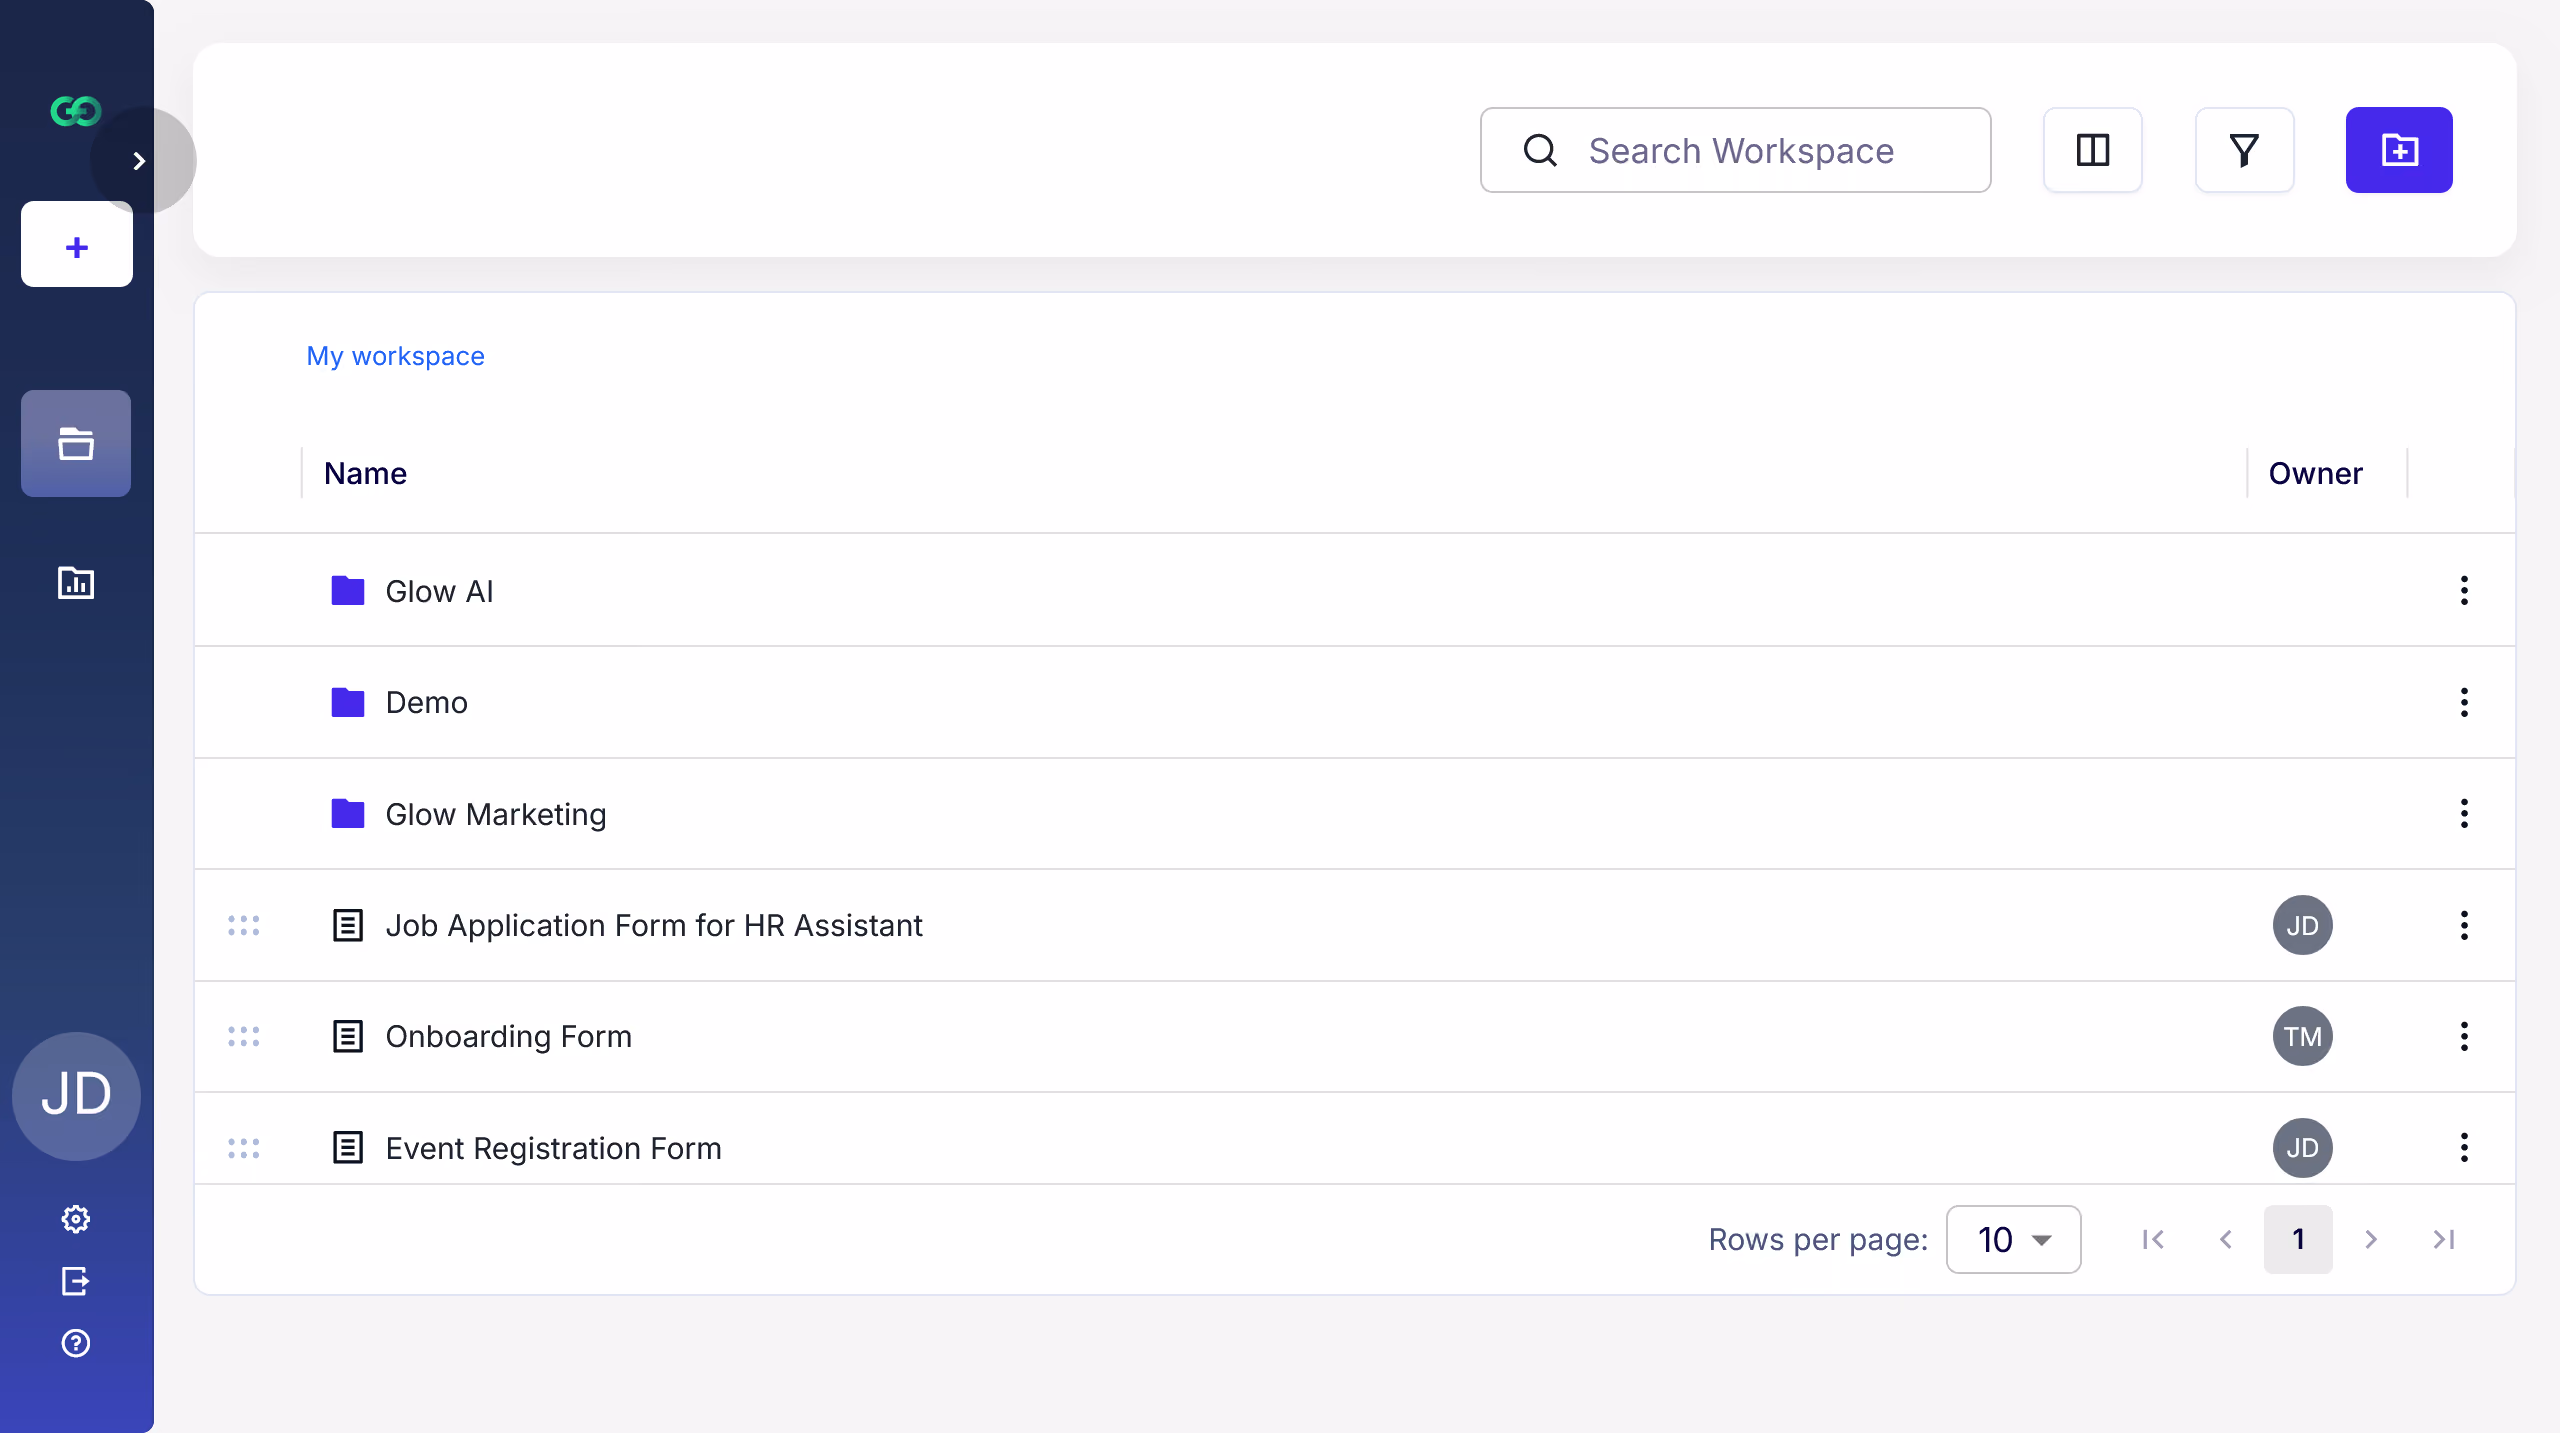Click the logout icon in sidebar
Image resolution: width=2560 pixels, height=1433 pixels.
pos(76,1280)
